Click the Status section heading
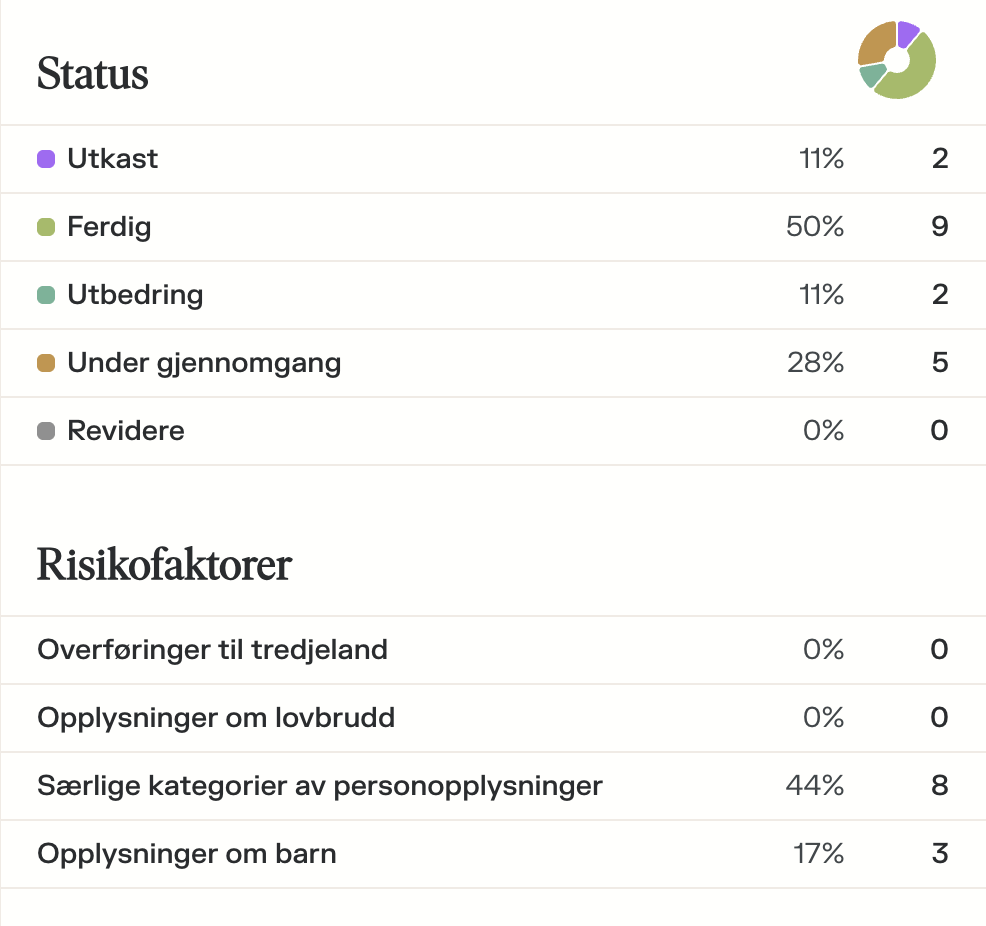 coord(93,74)
